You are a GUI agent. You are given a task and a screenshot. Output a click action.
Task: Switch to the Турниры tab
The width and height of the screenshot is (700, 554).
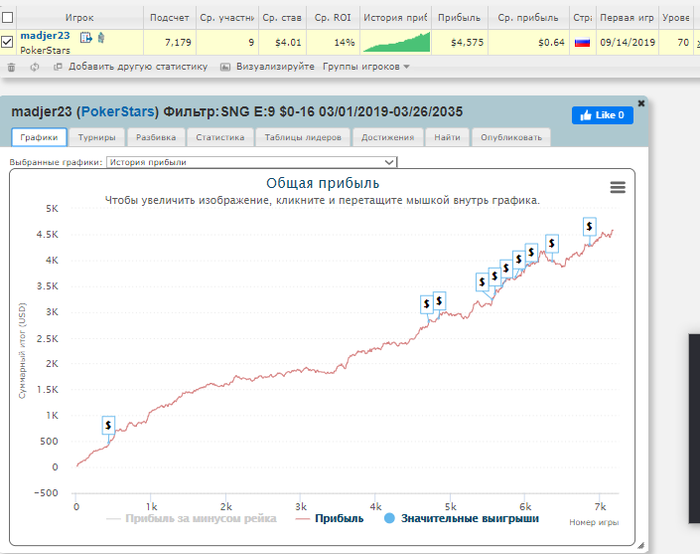pyautogui.click(x=96, y=137)
